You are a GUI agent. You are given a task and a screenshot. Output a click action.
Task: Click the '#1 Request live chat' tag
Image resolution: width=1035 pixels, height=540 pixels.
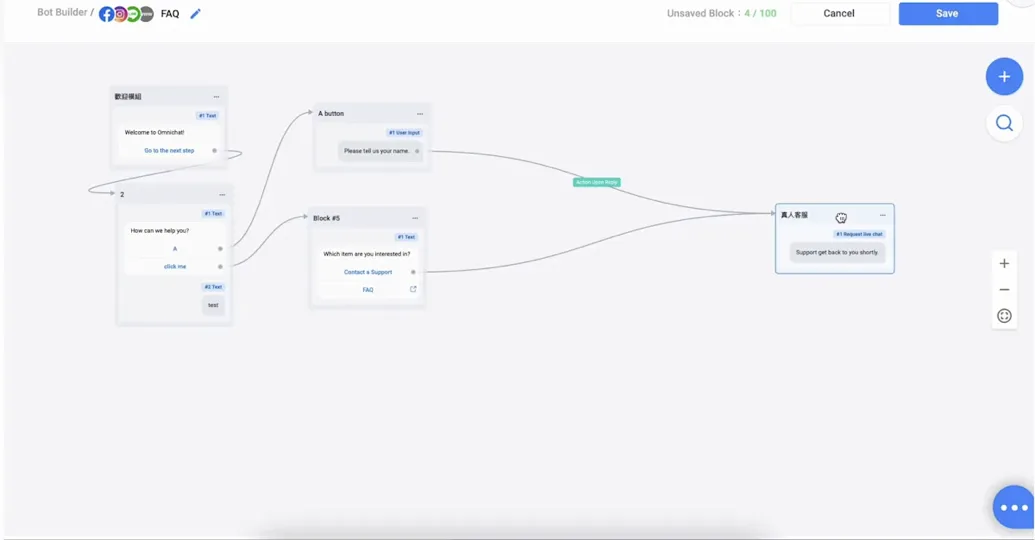pos(859,234)
